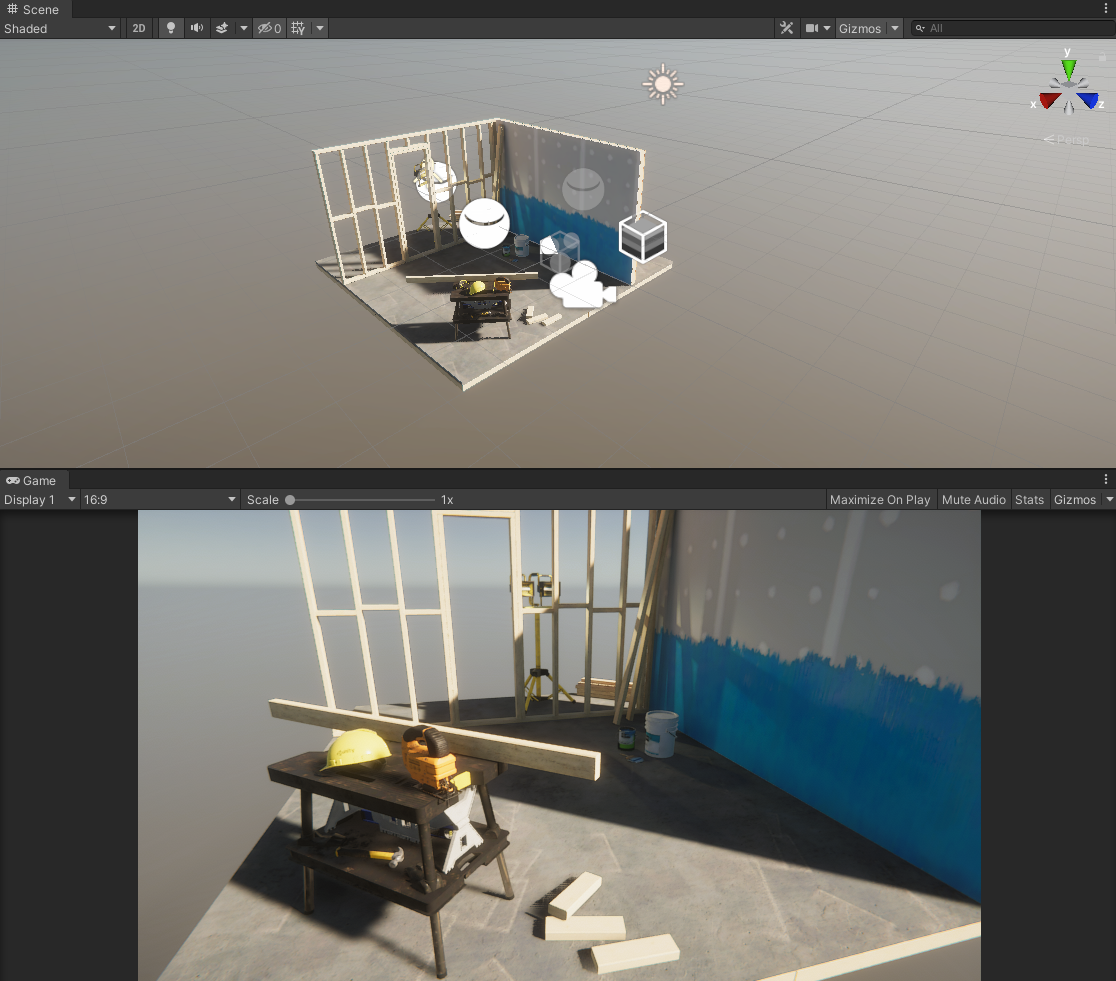The image size is (1116, 981).
Task: Toggle Persp projection label
Action: [1066, 140]
